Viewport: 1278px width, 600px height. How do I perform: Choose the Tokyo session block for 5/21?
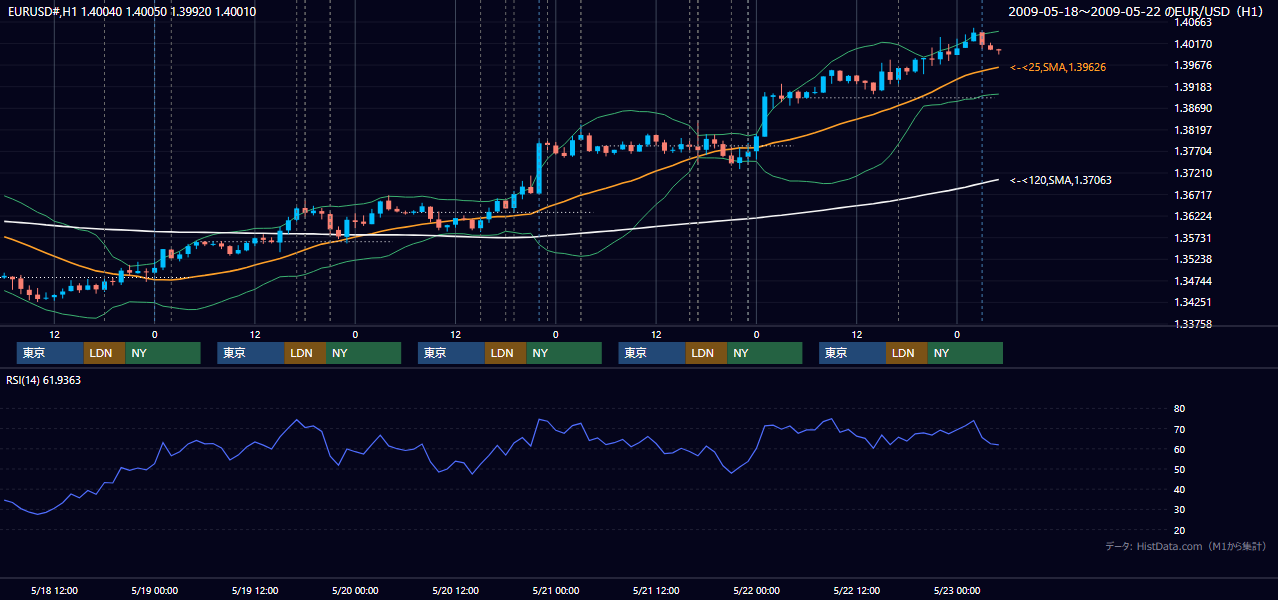(652, 353)
